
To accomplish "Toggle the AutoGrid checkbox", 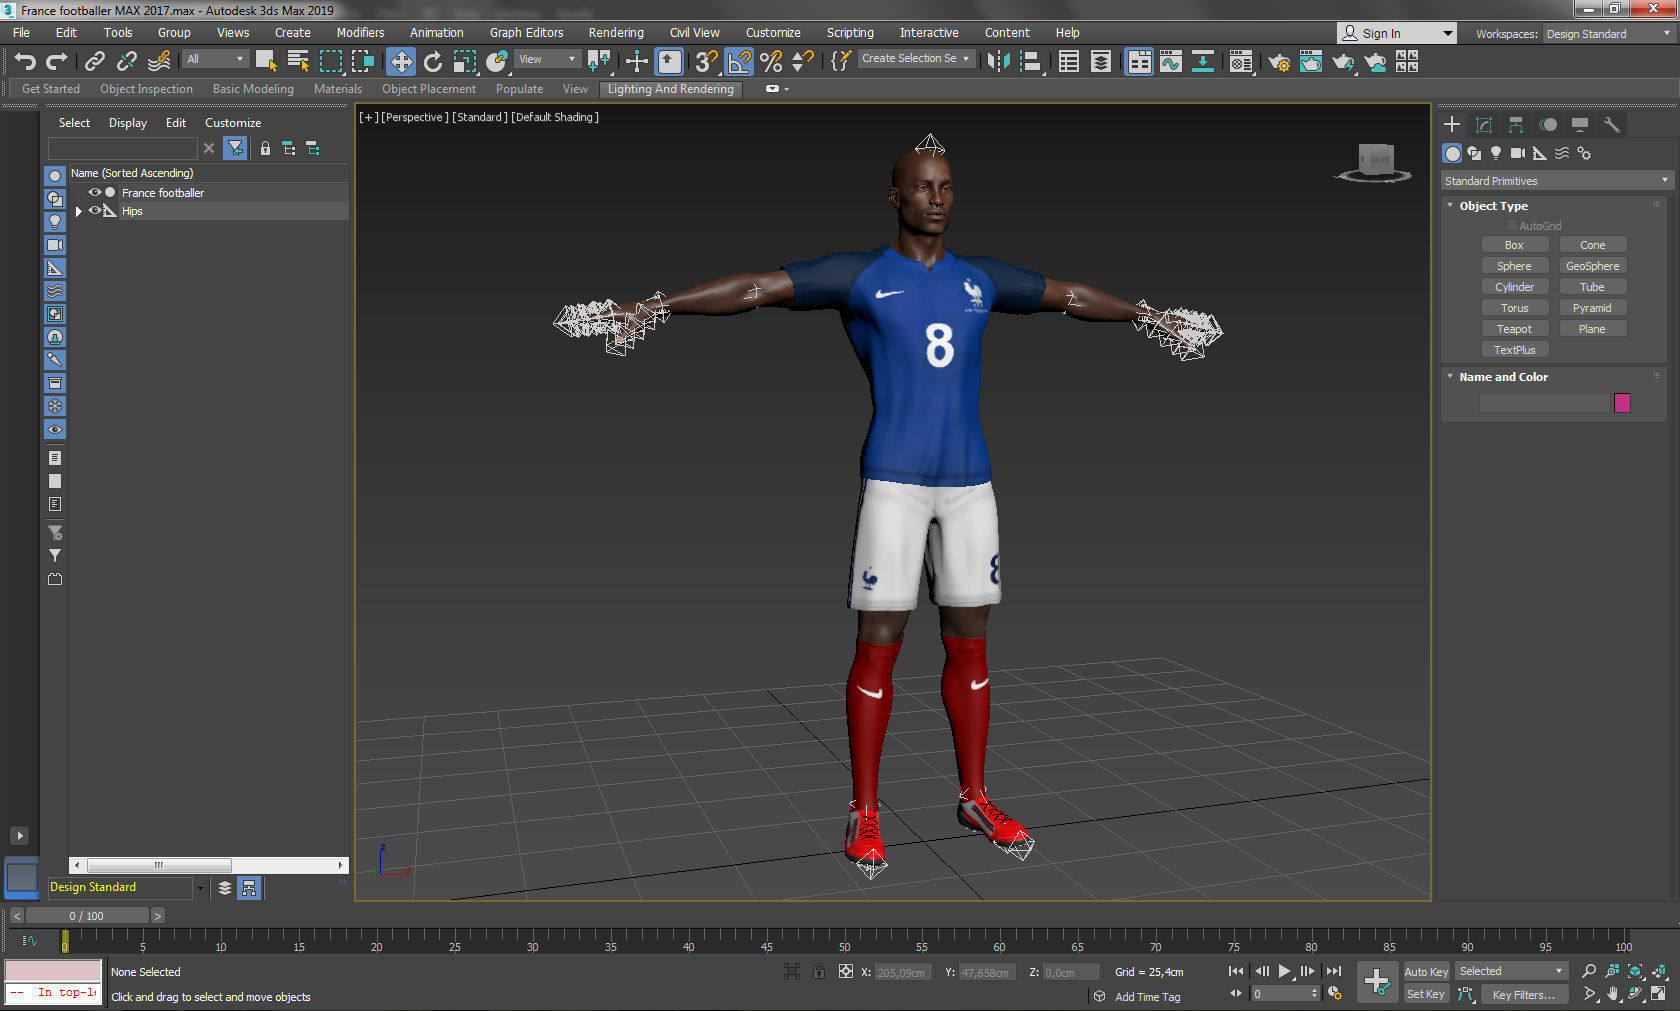I will point(1512,226).
